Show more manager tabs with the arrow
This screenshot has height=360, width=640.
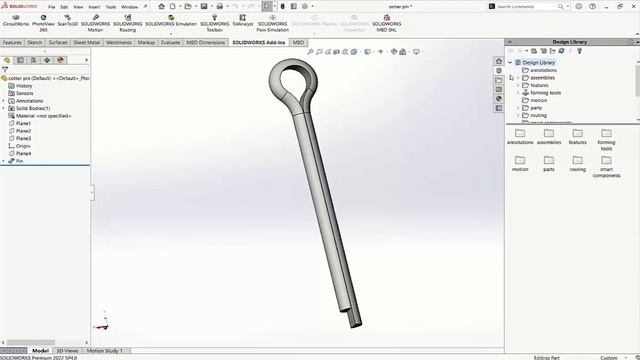(86, 60)
